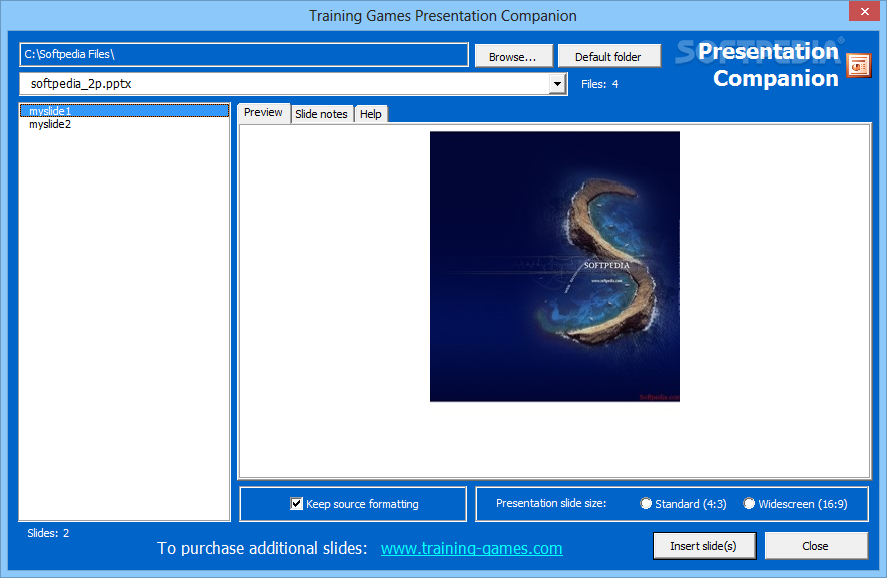887x578 pixels.
Task: Click the Browse... button
Action: [513, 57]
